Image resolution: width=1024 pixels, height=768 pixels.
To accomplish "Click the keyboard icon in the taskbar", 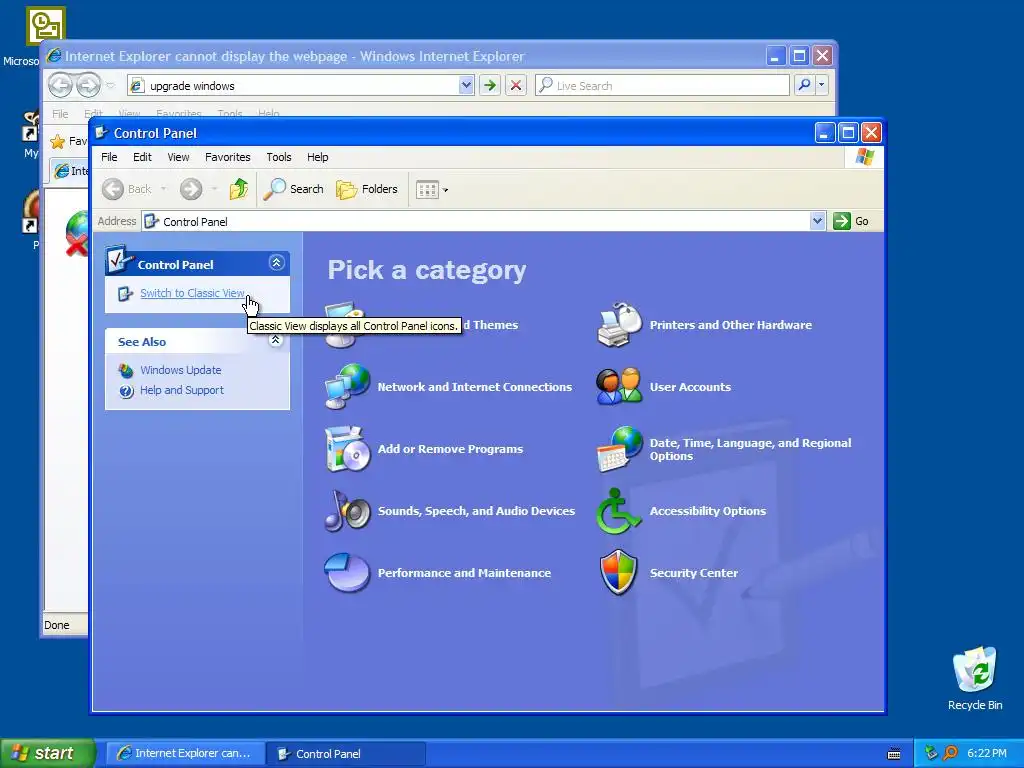I will point(894,754).
